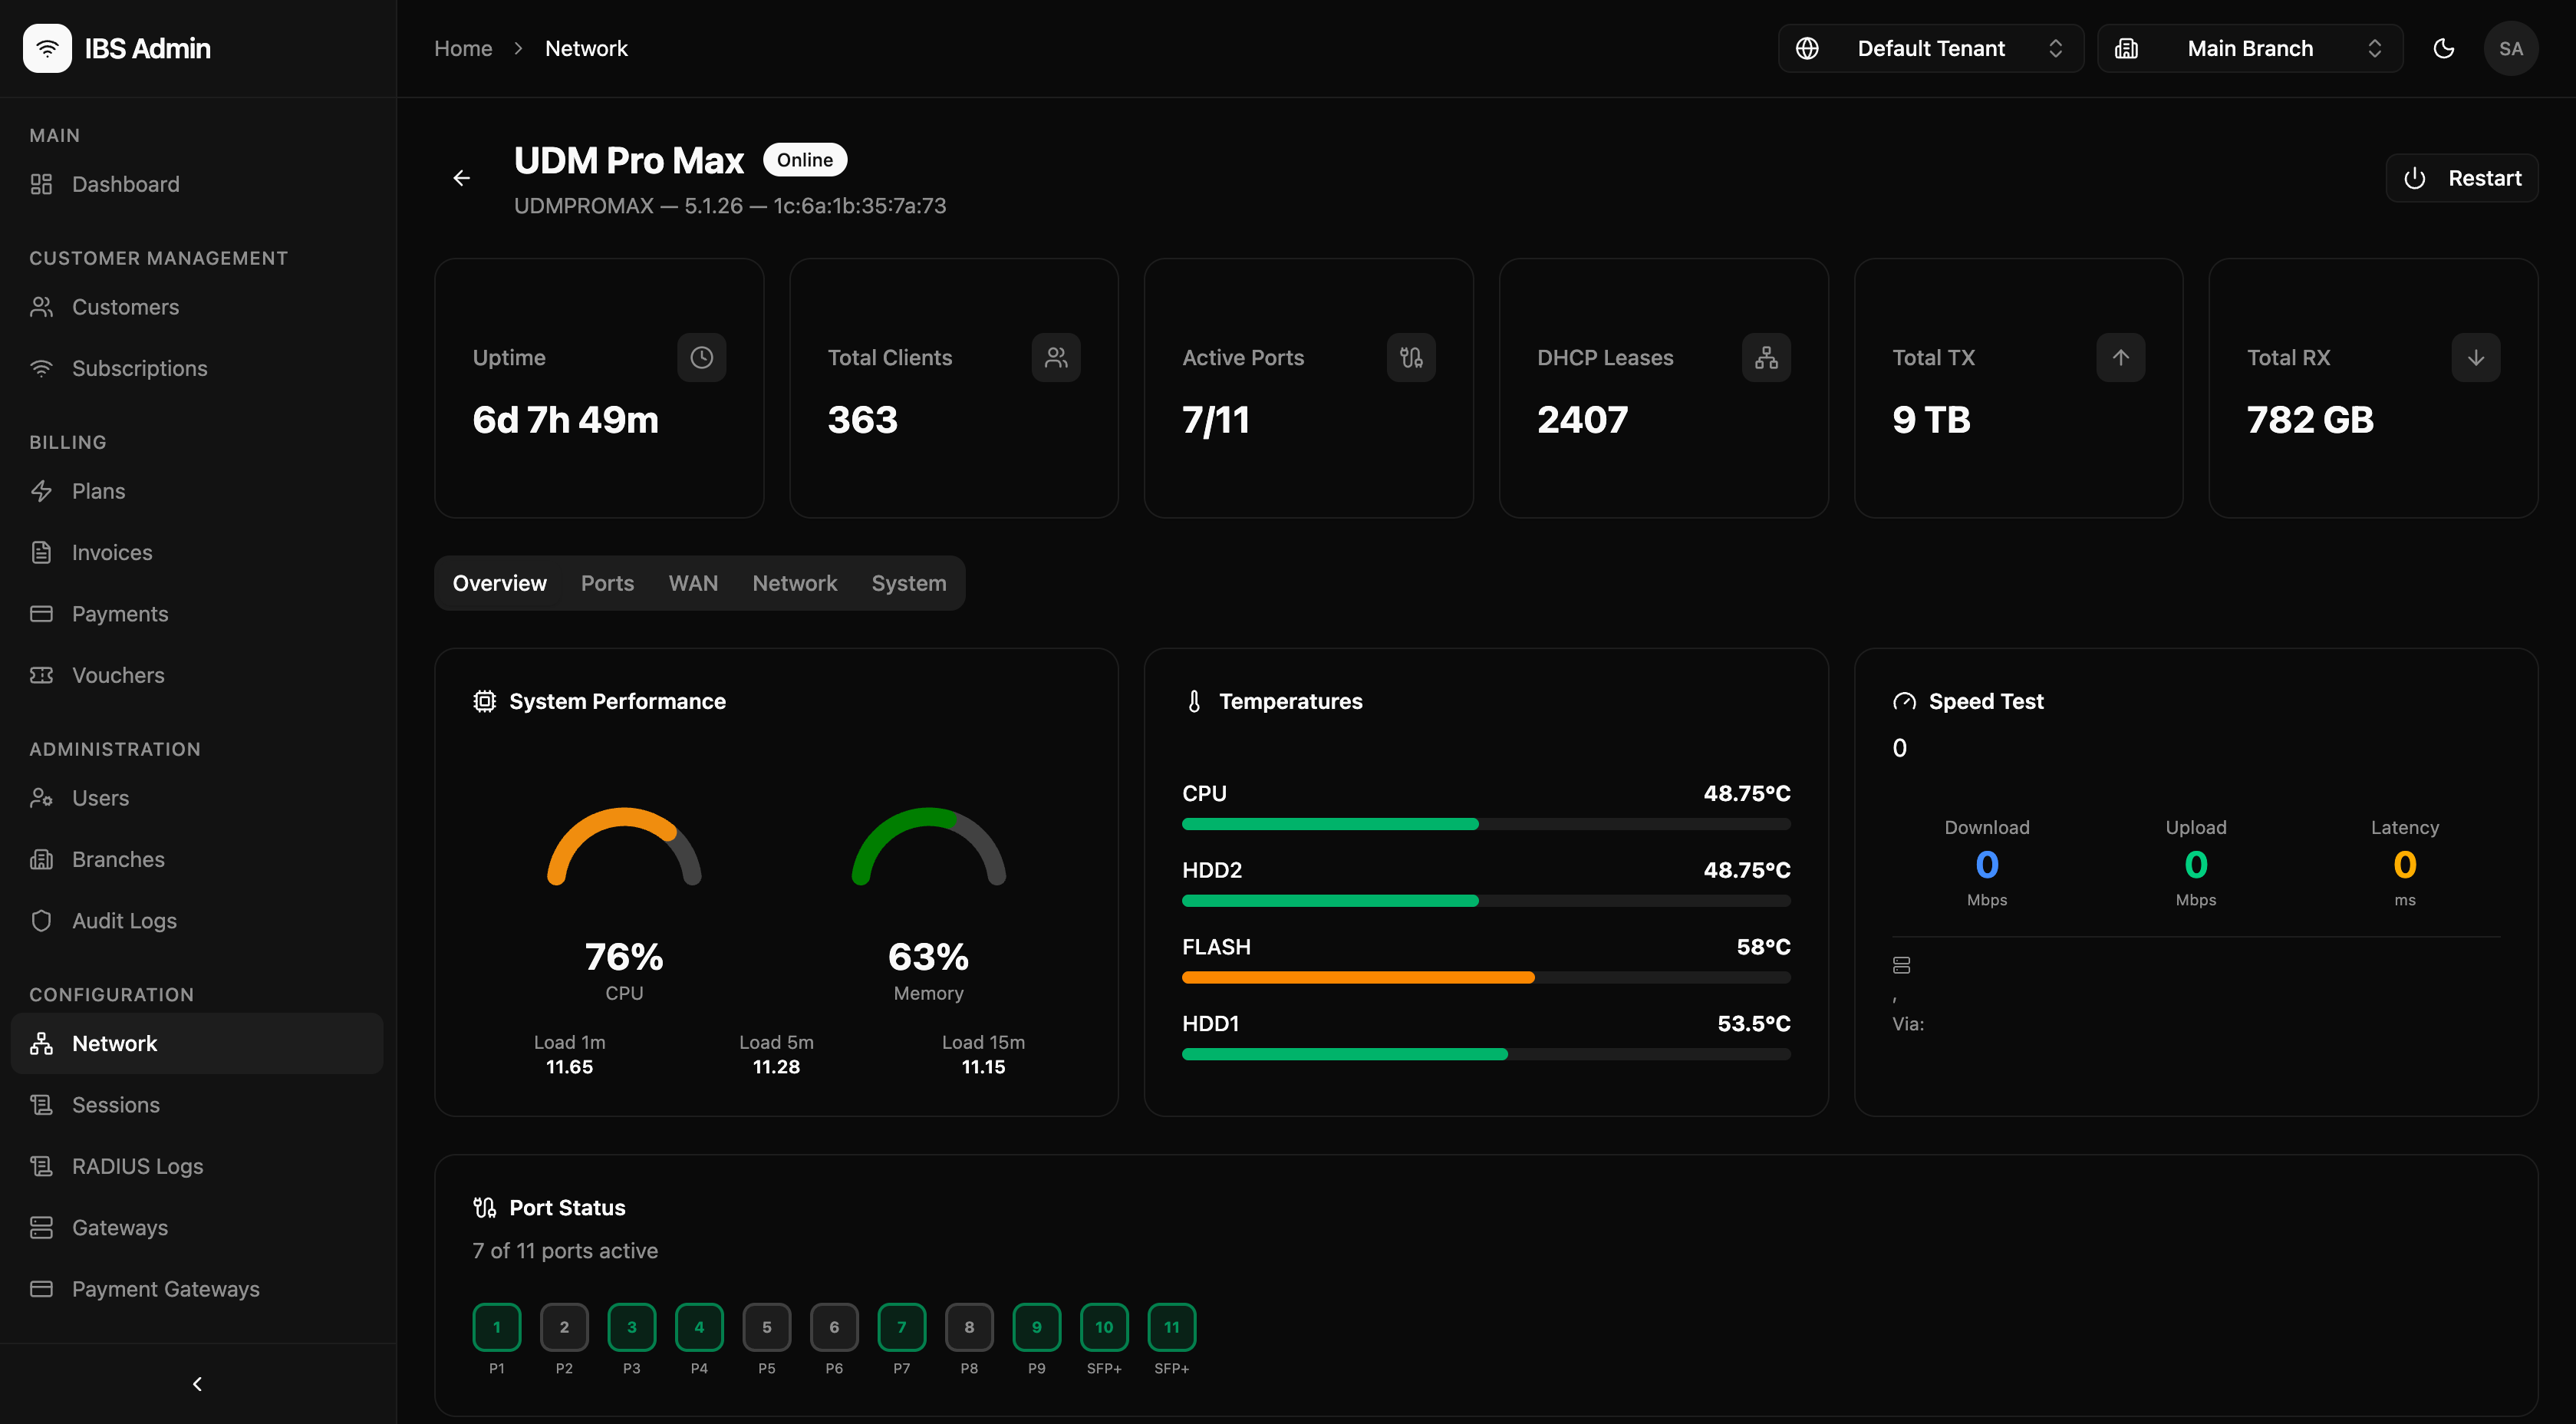The image size is (2576, 1424).
Task: Click the Total TX up-arrow icon
Action: click(2121, 357)
